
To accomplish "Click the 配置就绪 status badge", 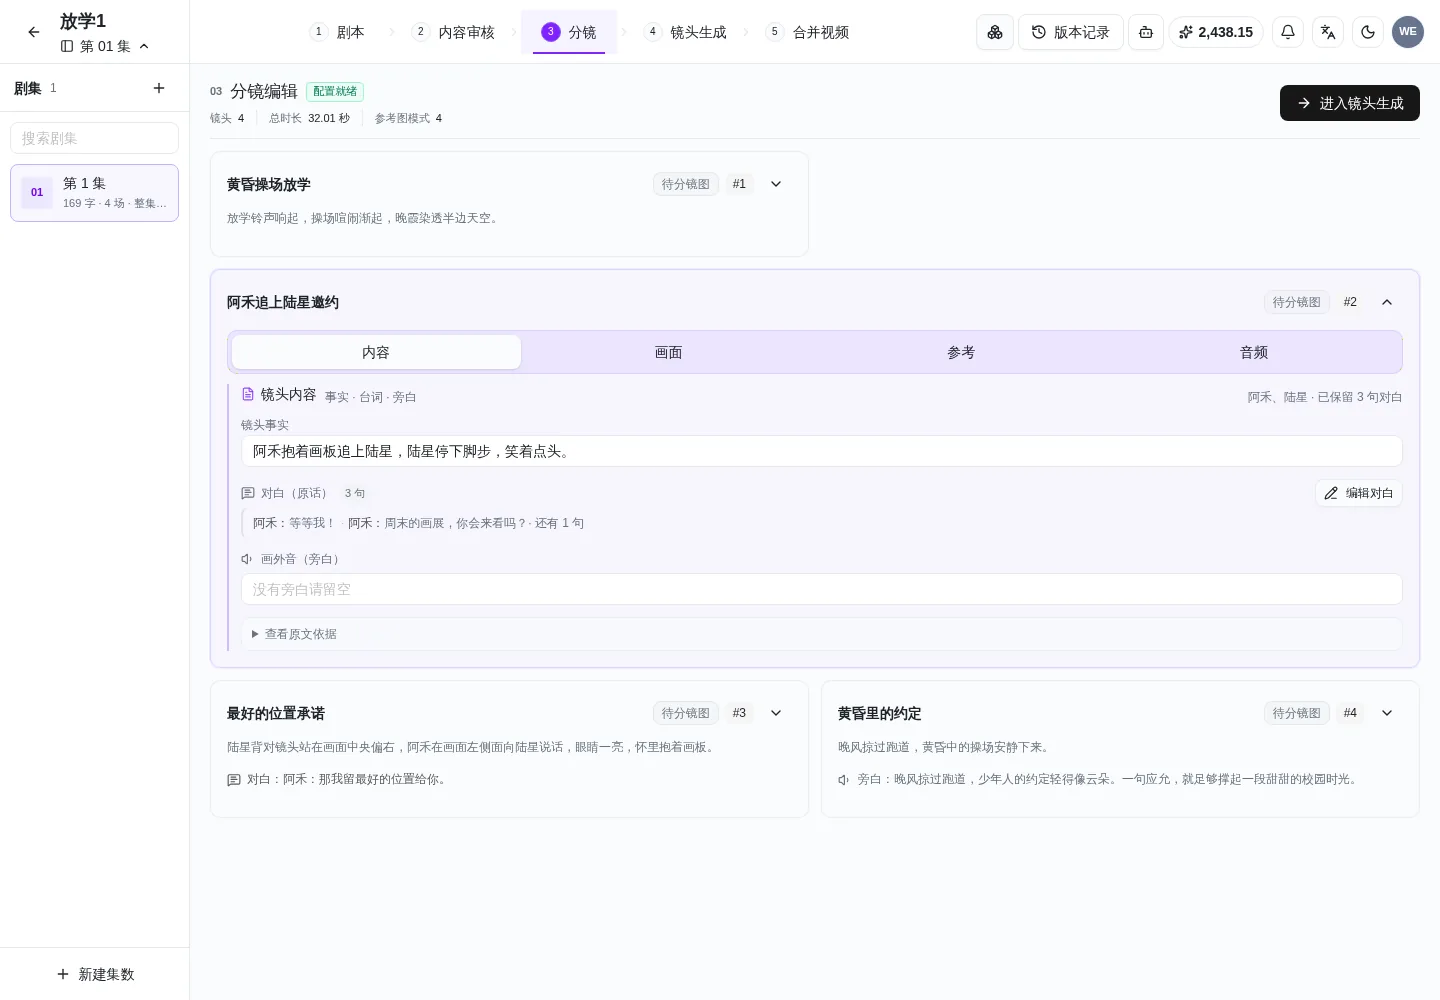I will click(335, 91).
